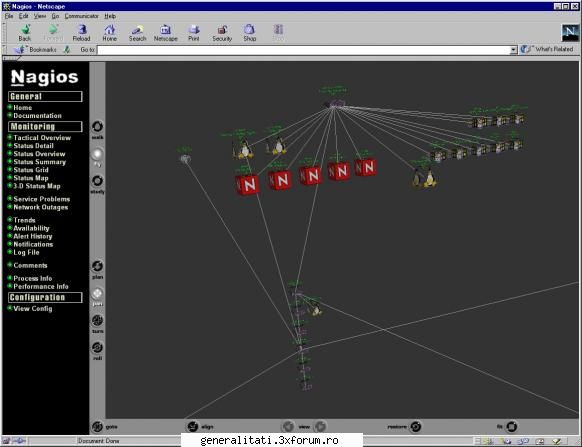Open the Help menu
Viewport: 582px width, 447px height.
(x=110, y=16)
